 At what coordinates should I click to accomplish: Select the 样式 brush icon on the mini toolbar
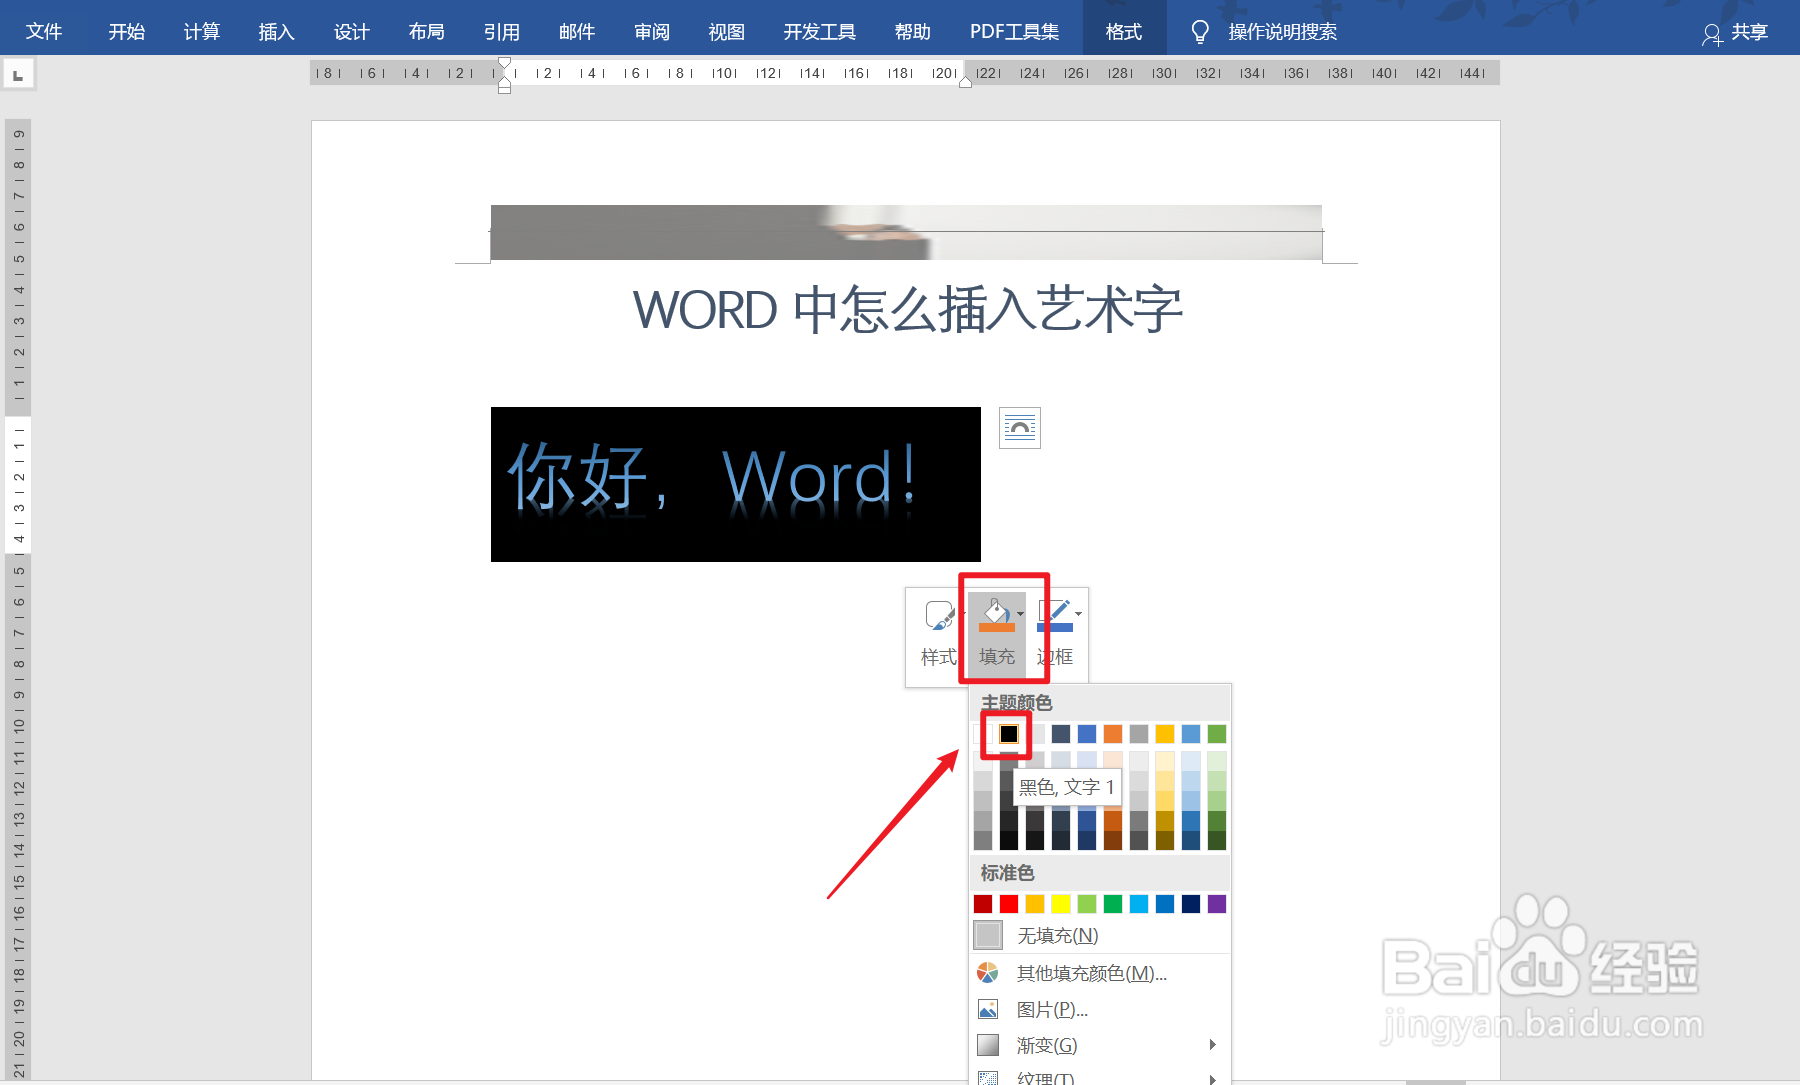[x=938, y=614]
